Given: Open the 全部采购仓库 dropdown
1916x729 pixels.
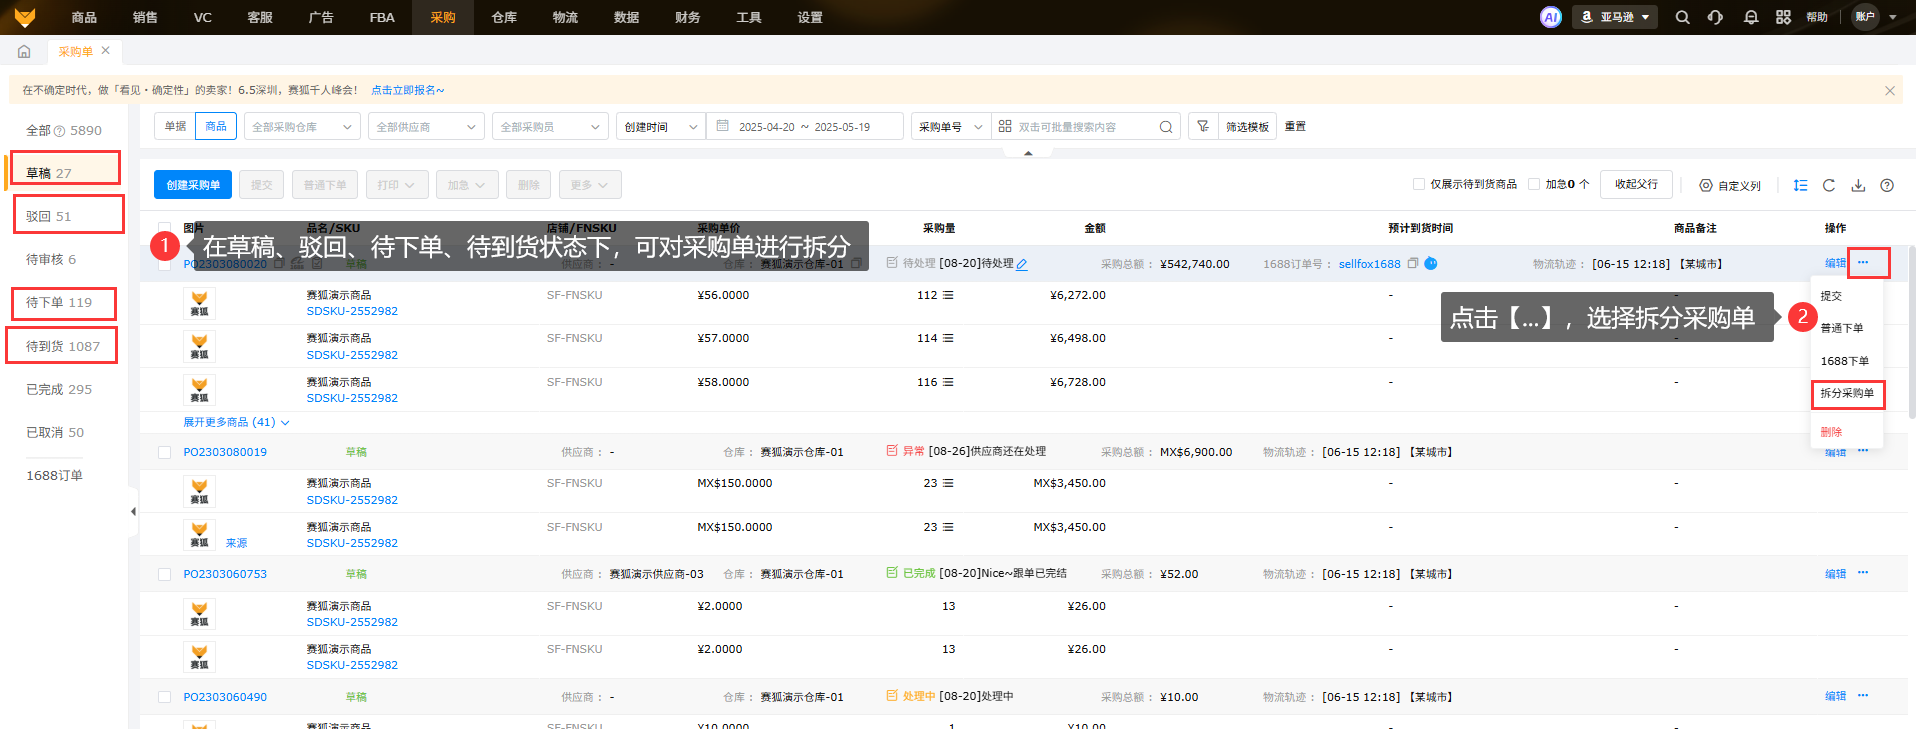Looking at the screenshot, I should coord(302,127).
